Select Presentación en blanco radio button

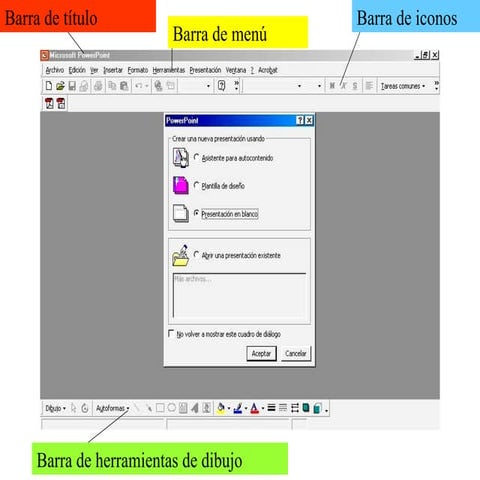coord(196,213)
